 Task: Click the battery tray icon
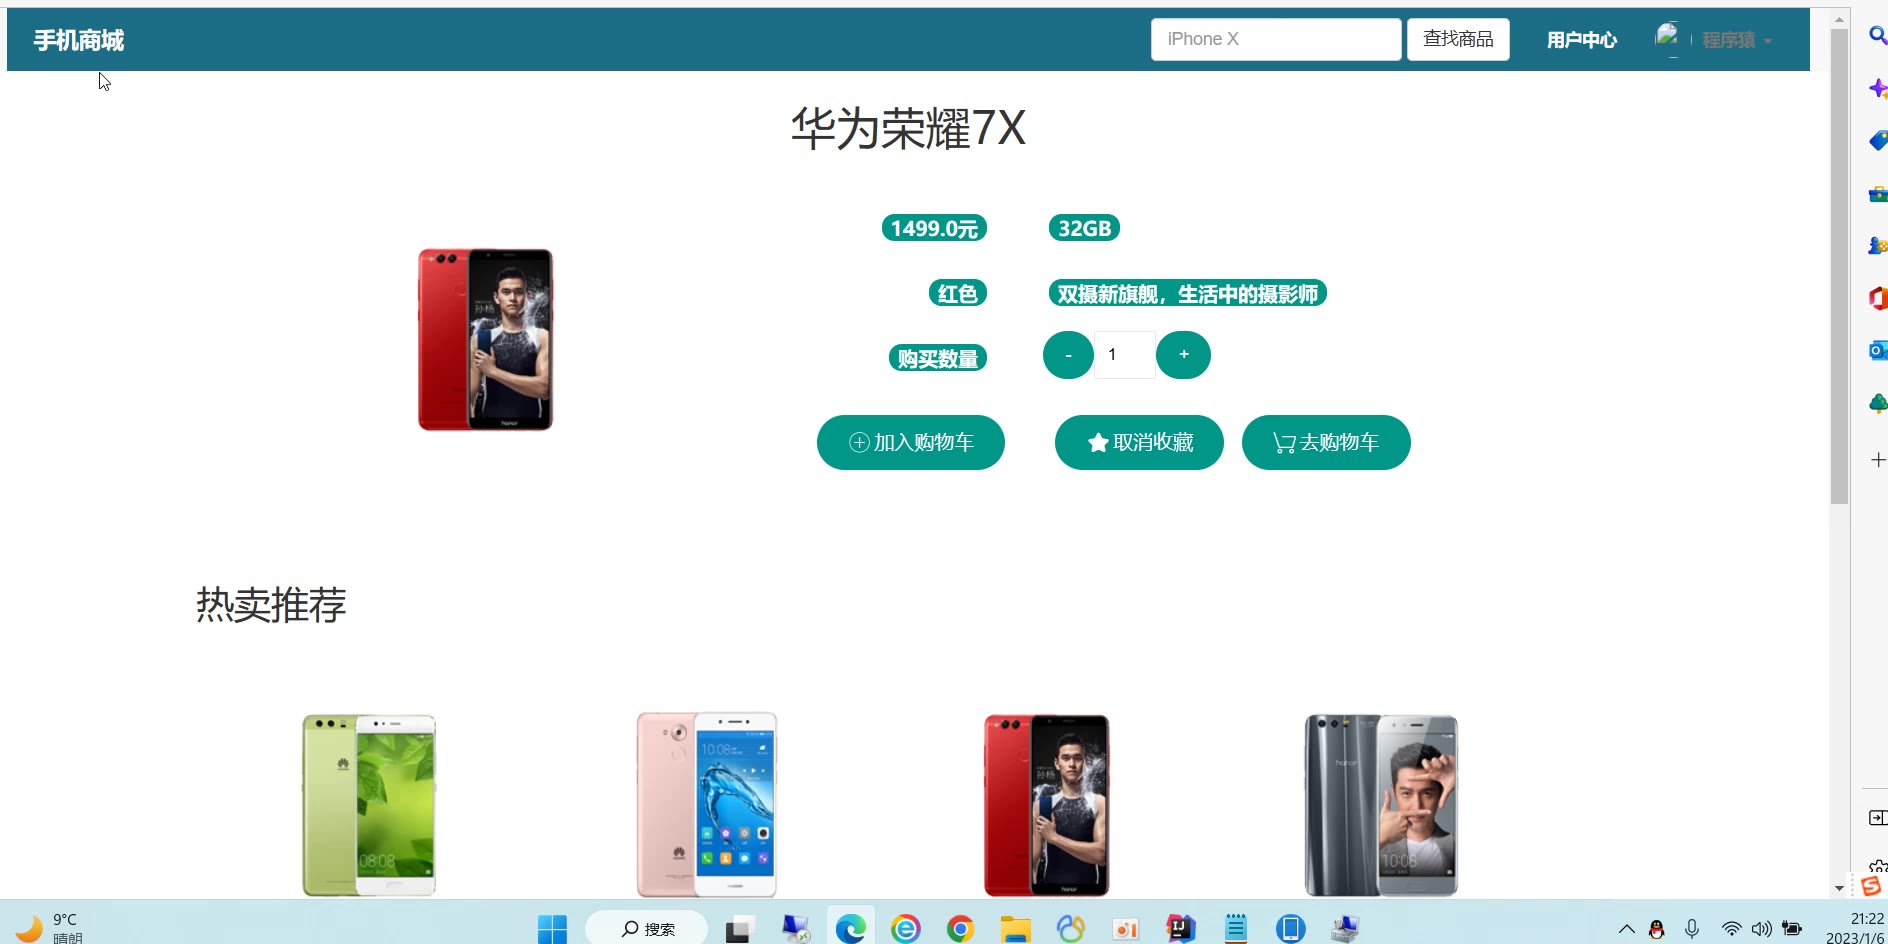point(1793,929)
